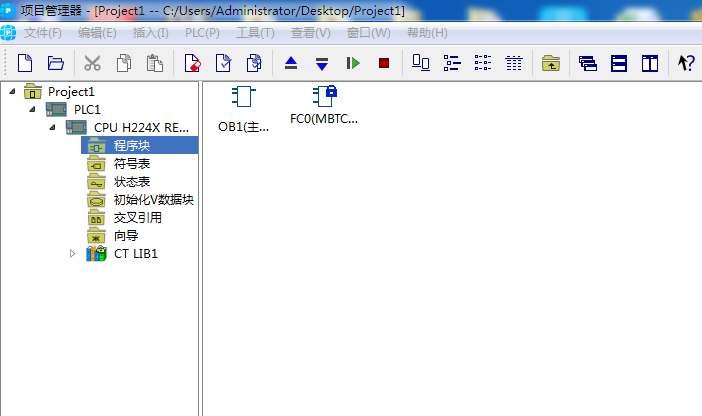The width and height of the screenshot is (702, 416).
Task: Open the 文件(F) menu
Action: click(43, 33)
